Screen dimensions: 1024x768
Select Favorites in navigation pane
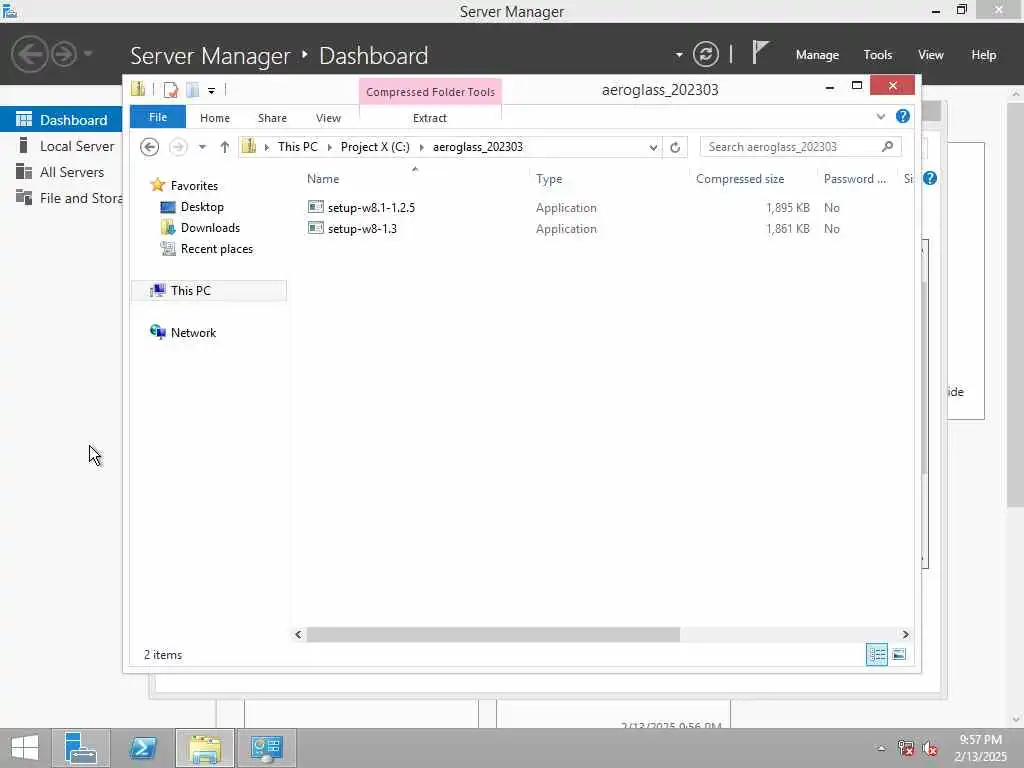[x=194, y=185]
